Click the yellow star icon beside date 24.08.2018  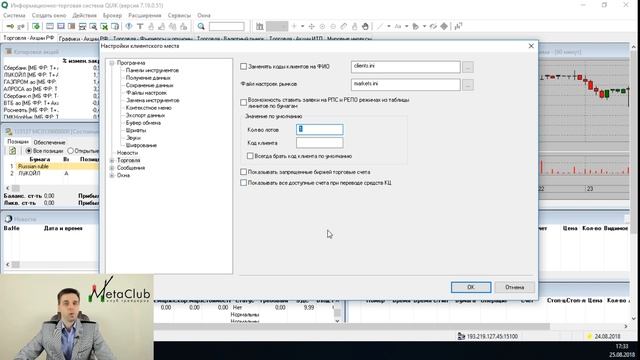(589, 336)
